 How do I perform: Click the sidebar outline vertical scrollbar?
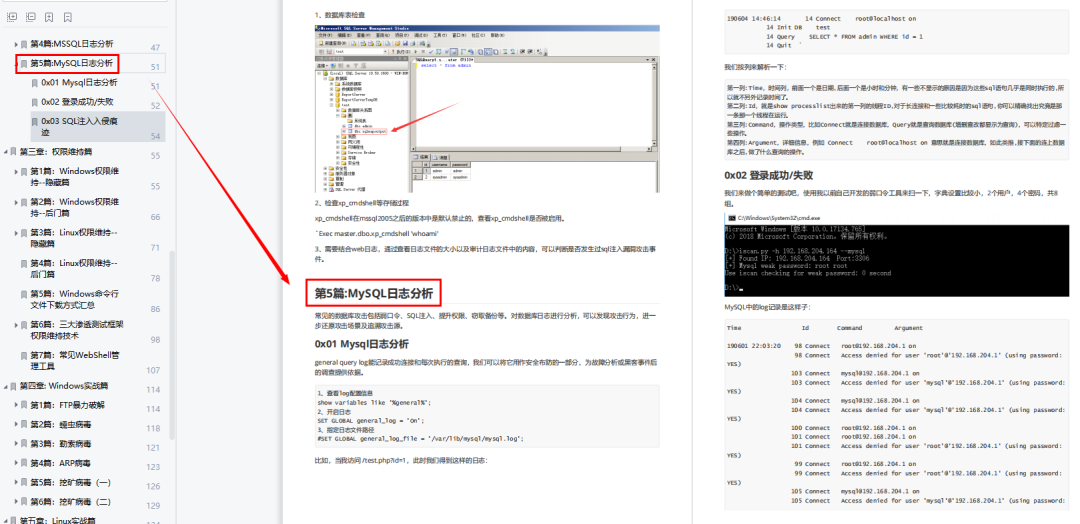coord(172,344)
